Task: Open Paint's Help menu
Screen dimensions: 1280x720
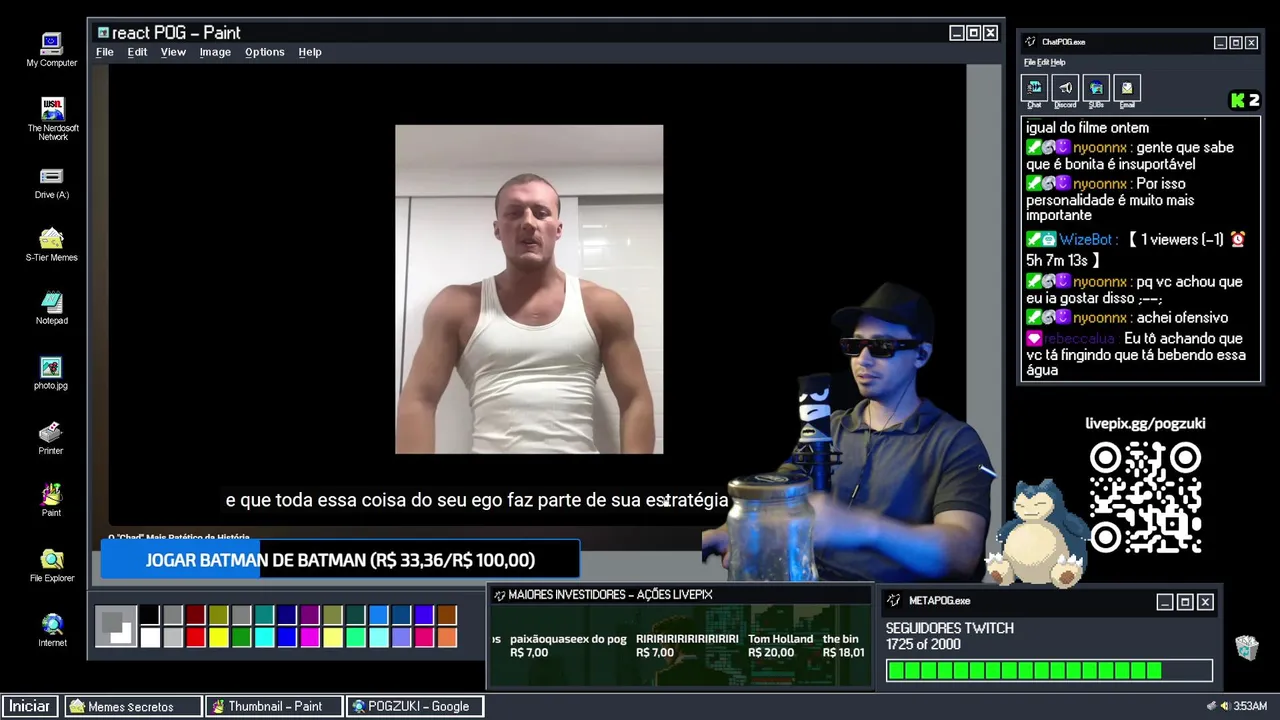Action: tap(310, 52)
